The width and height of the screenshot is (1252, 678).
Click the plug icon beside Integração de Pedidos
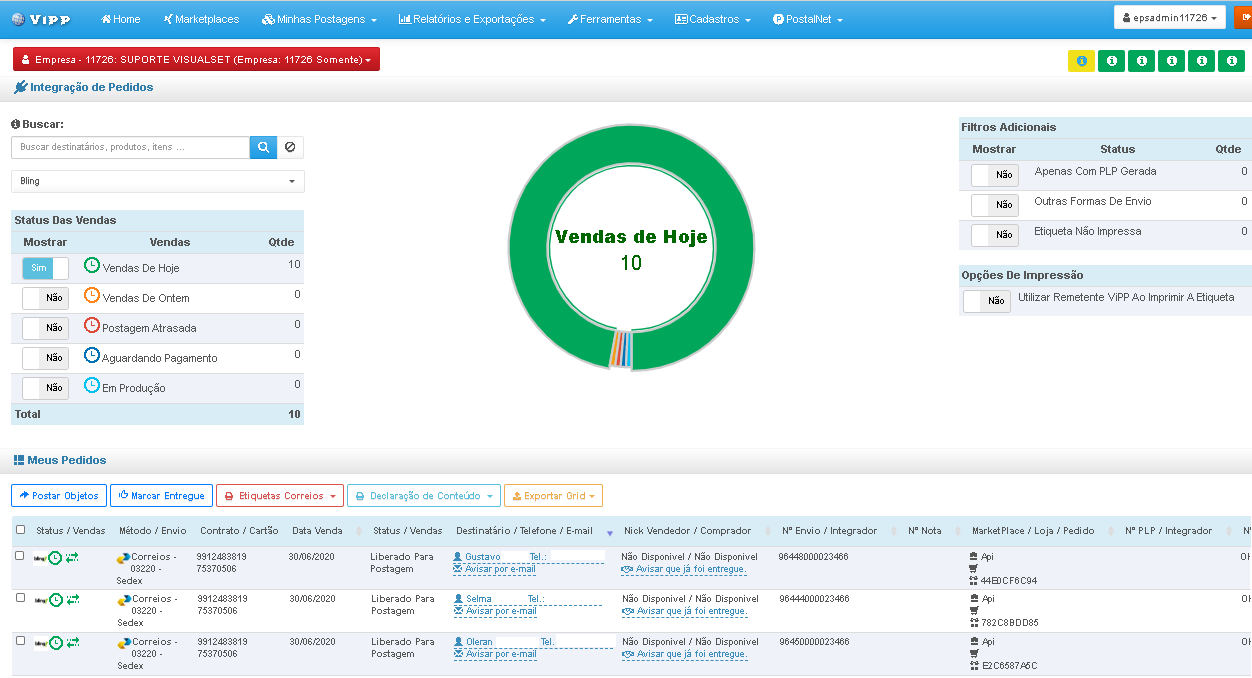pos(20,87)
